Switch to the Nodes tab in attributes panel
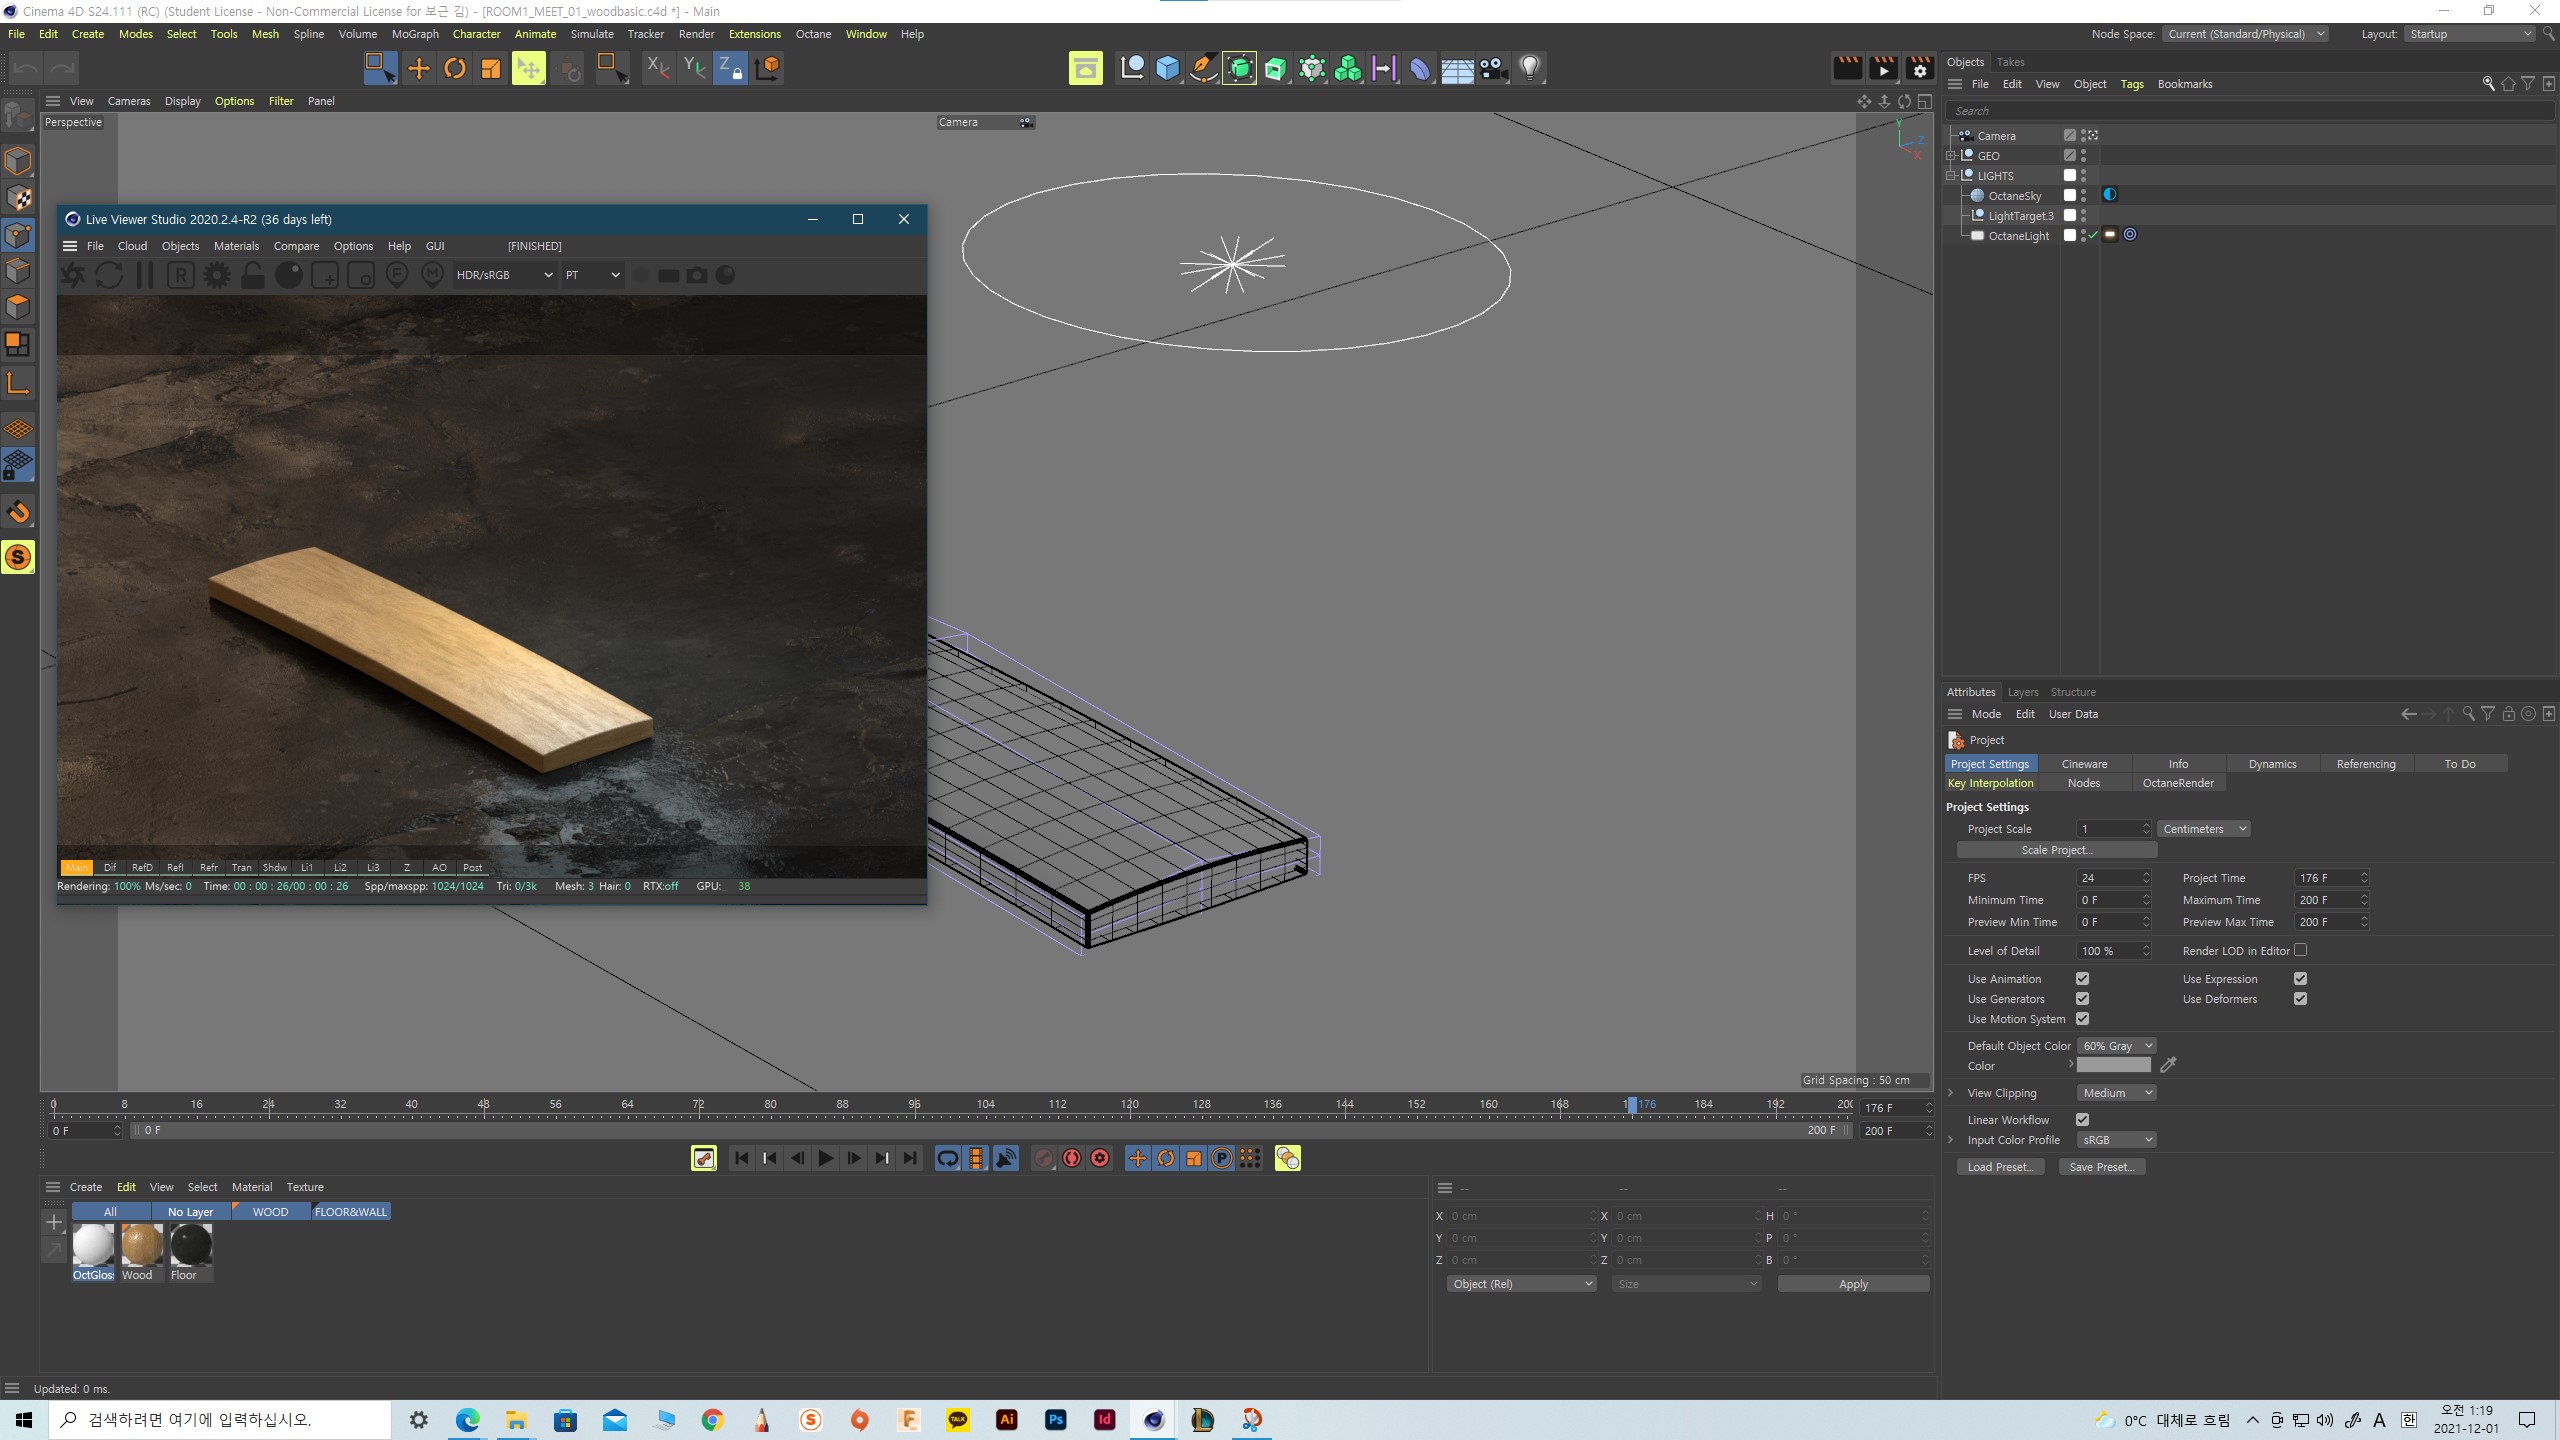Image resolution: width=2560 pixels, height=1440 pixels. pyautogui.click(x=2084, y=782)
